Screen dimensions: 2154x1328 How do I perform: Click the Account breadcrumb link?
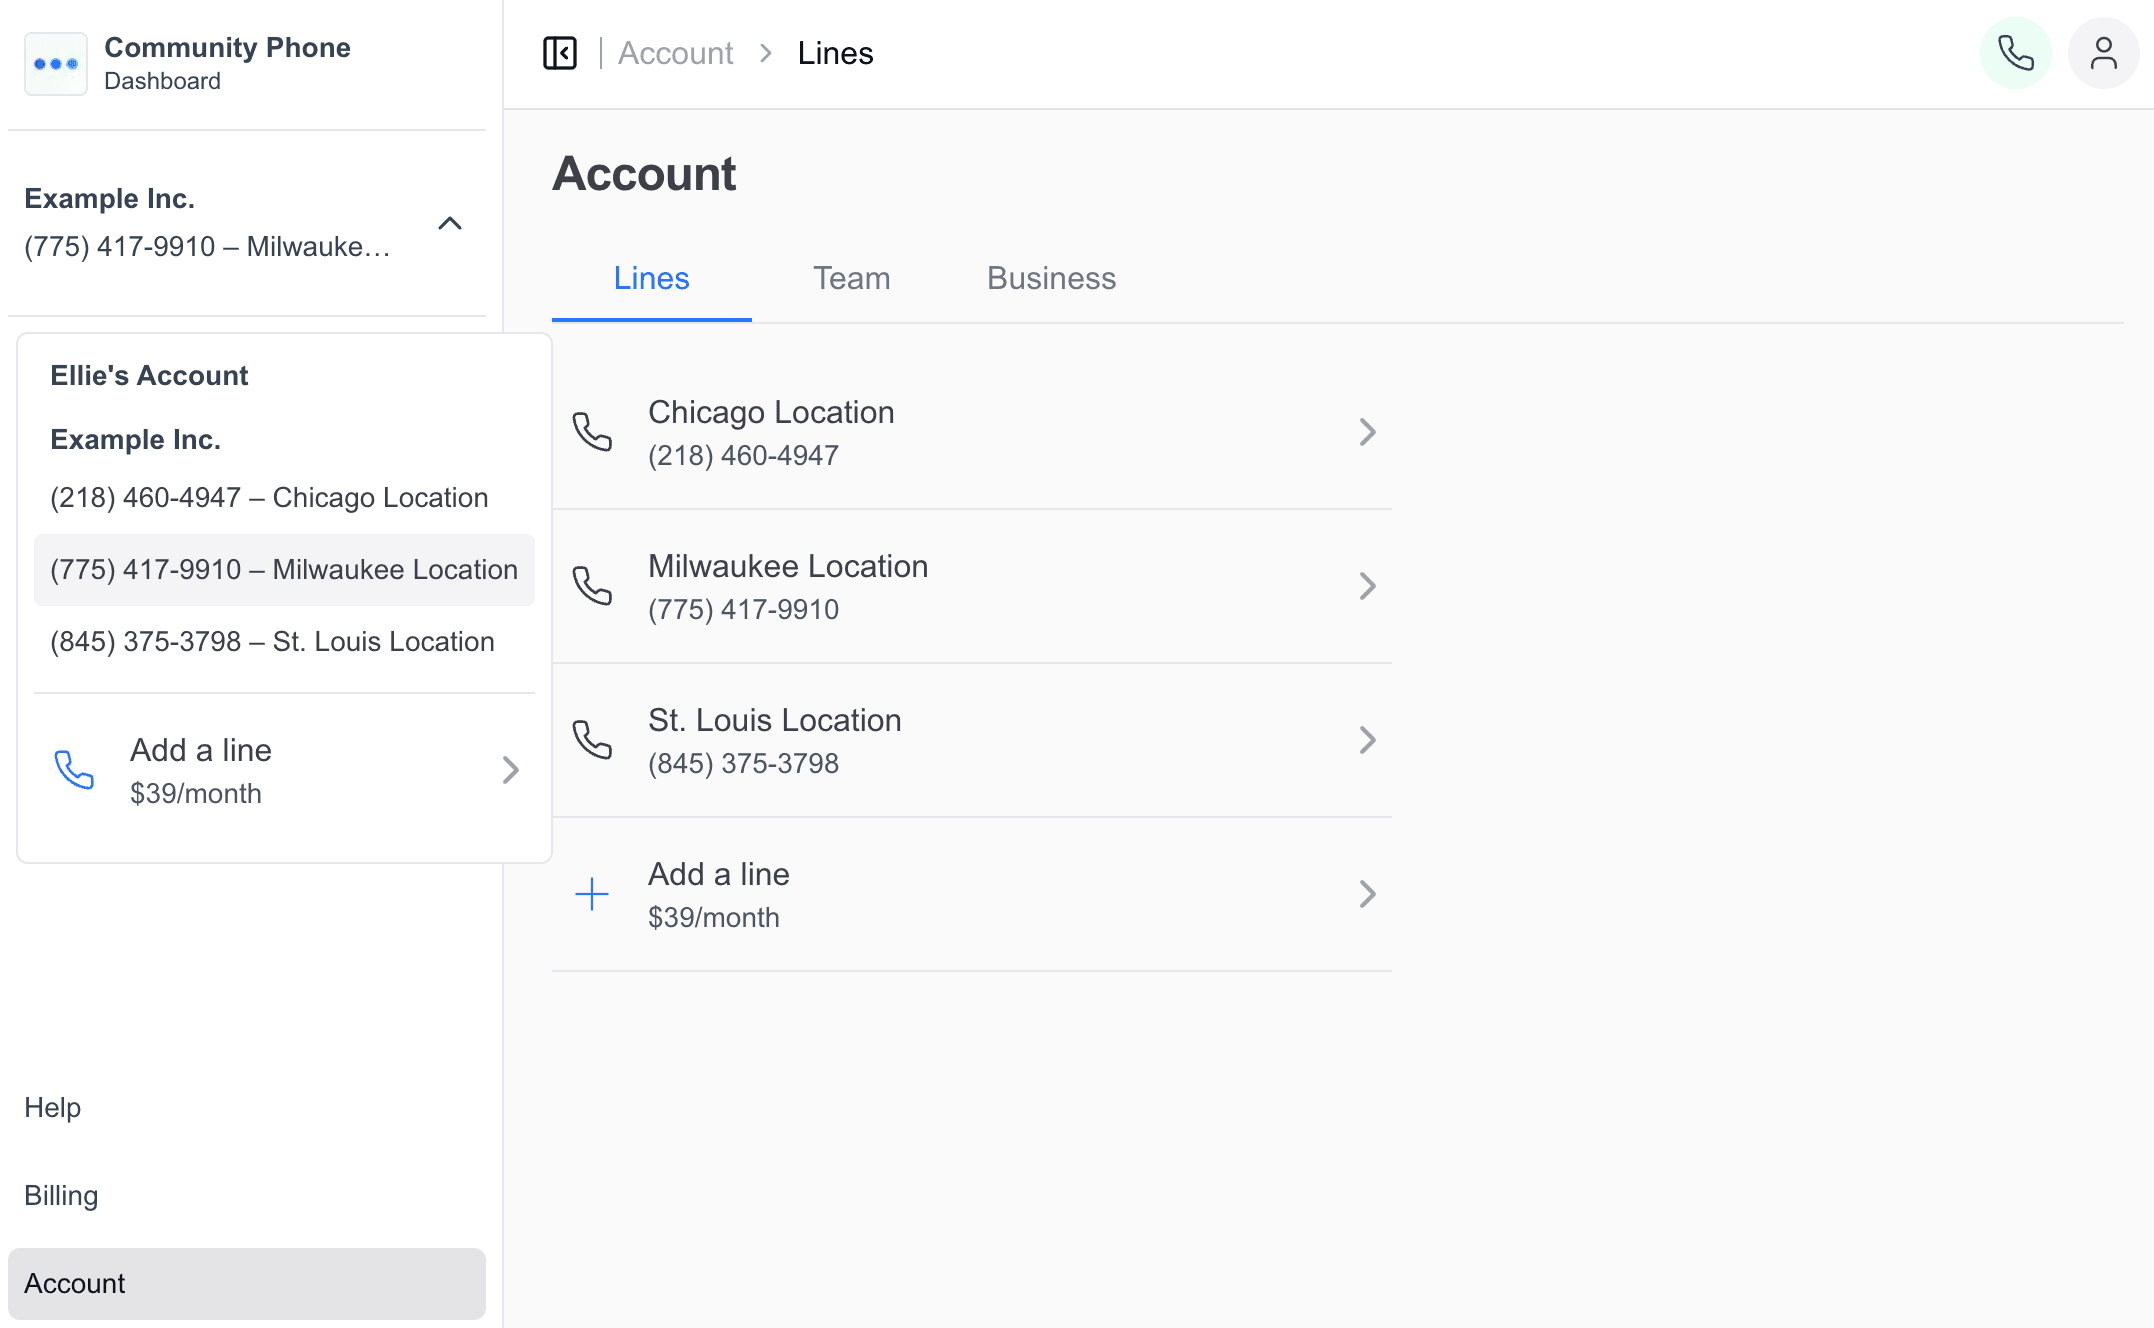point(675,53)
